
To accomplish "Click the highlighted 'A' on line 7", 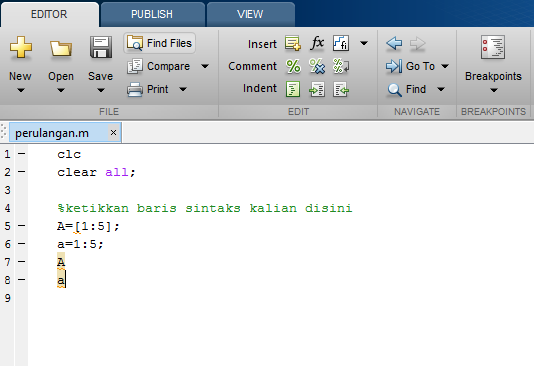I will click(x=61, y=262).
